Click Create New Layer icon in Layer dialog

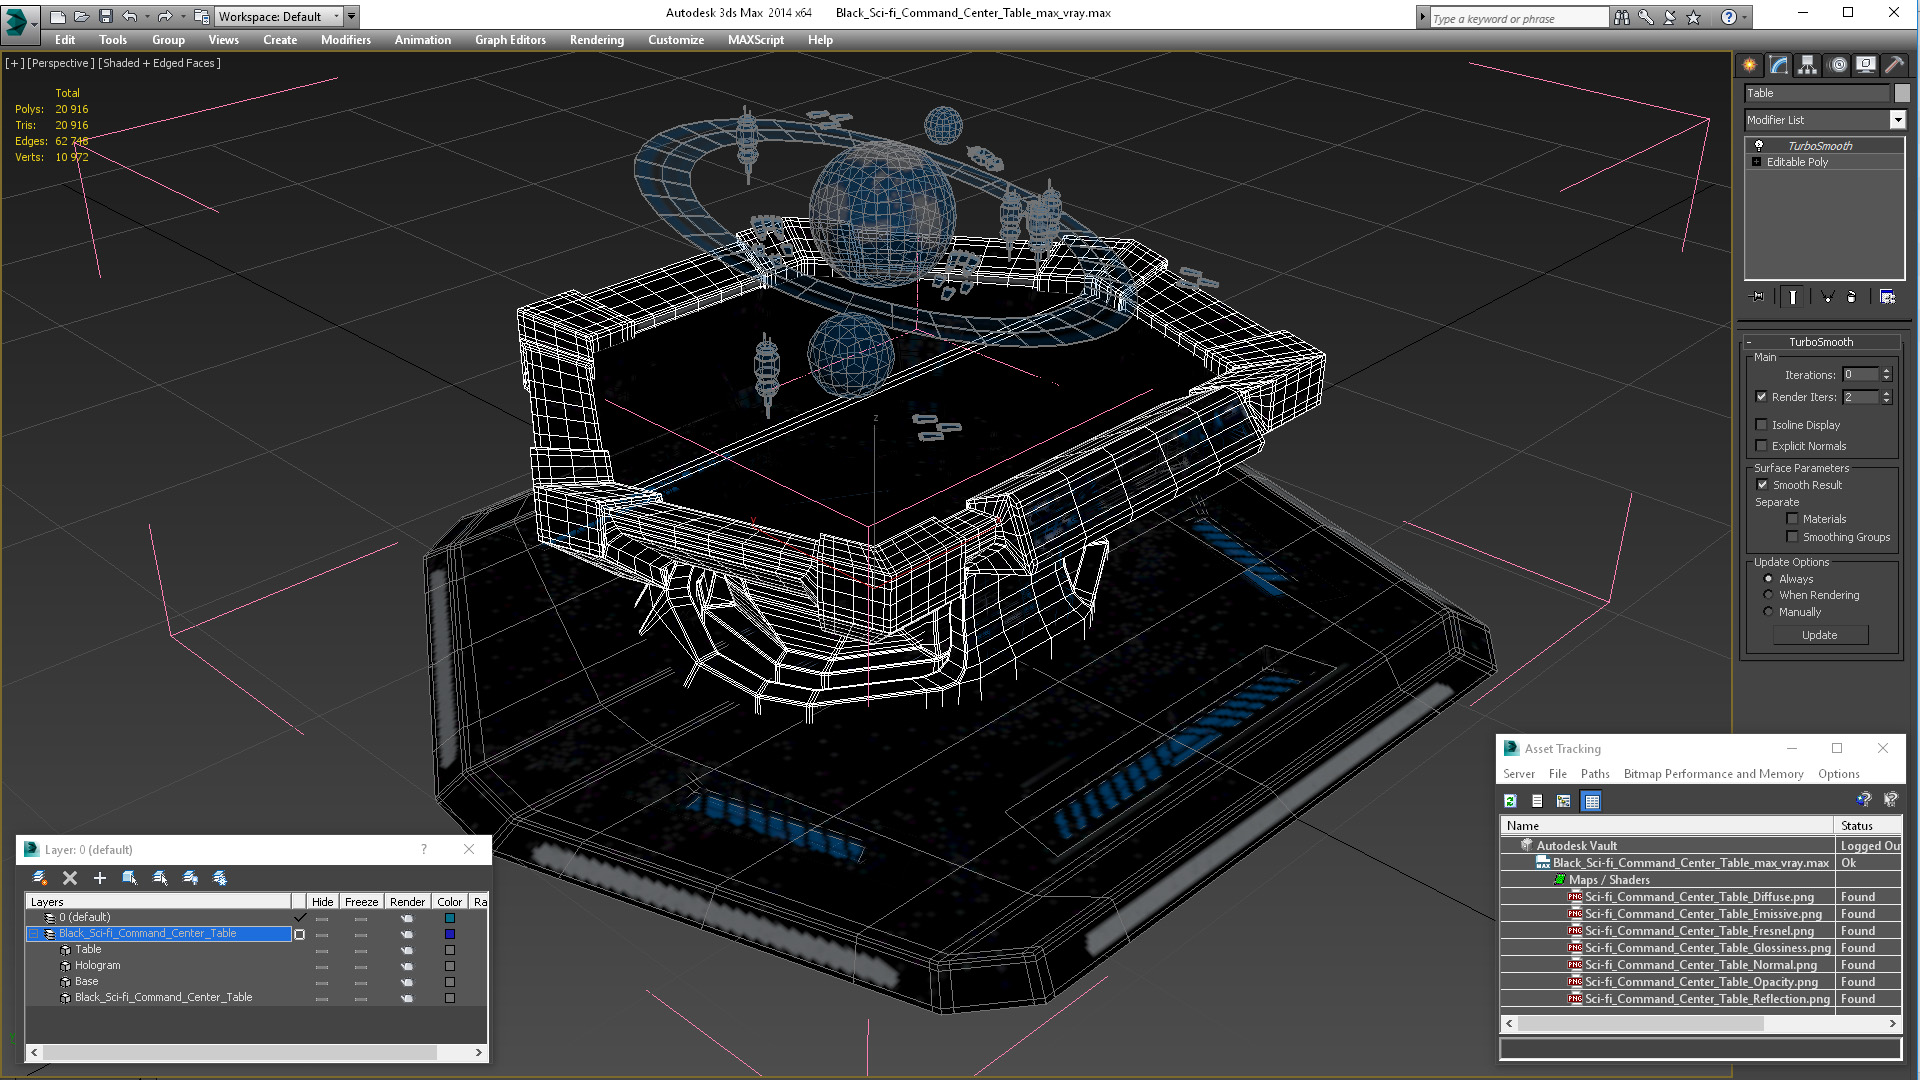click(x=40, y=878)
